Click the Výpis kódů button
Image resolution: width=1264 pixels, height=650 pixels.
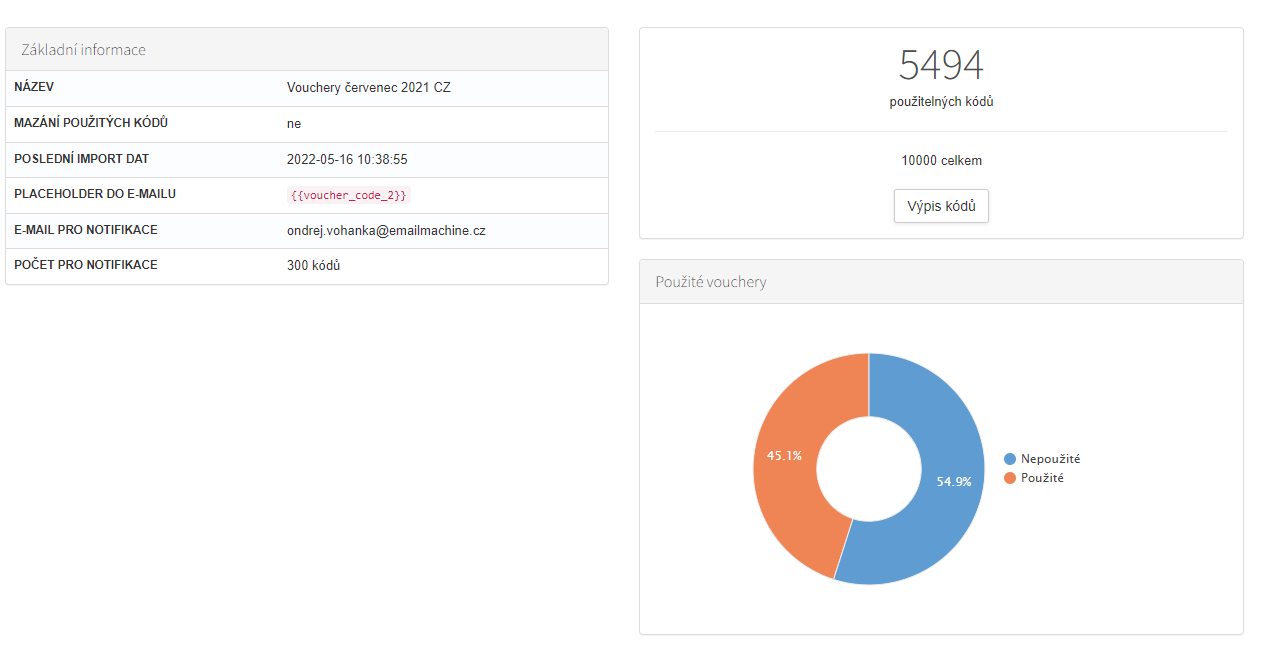940,206
